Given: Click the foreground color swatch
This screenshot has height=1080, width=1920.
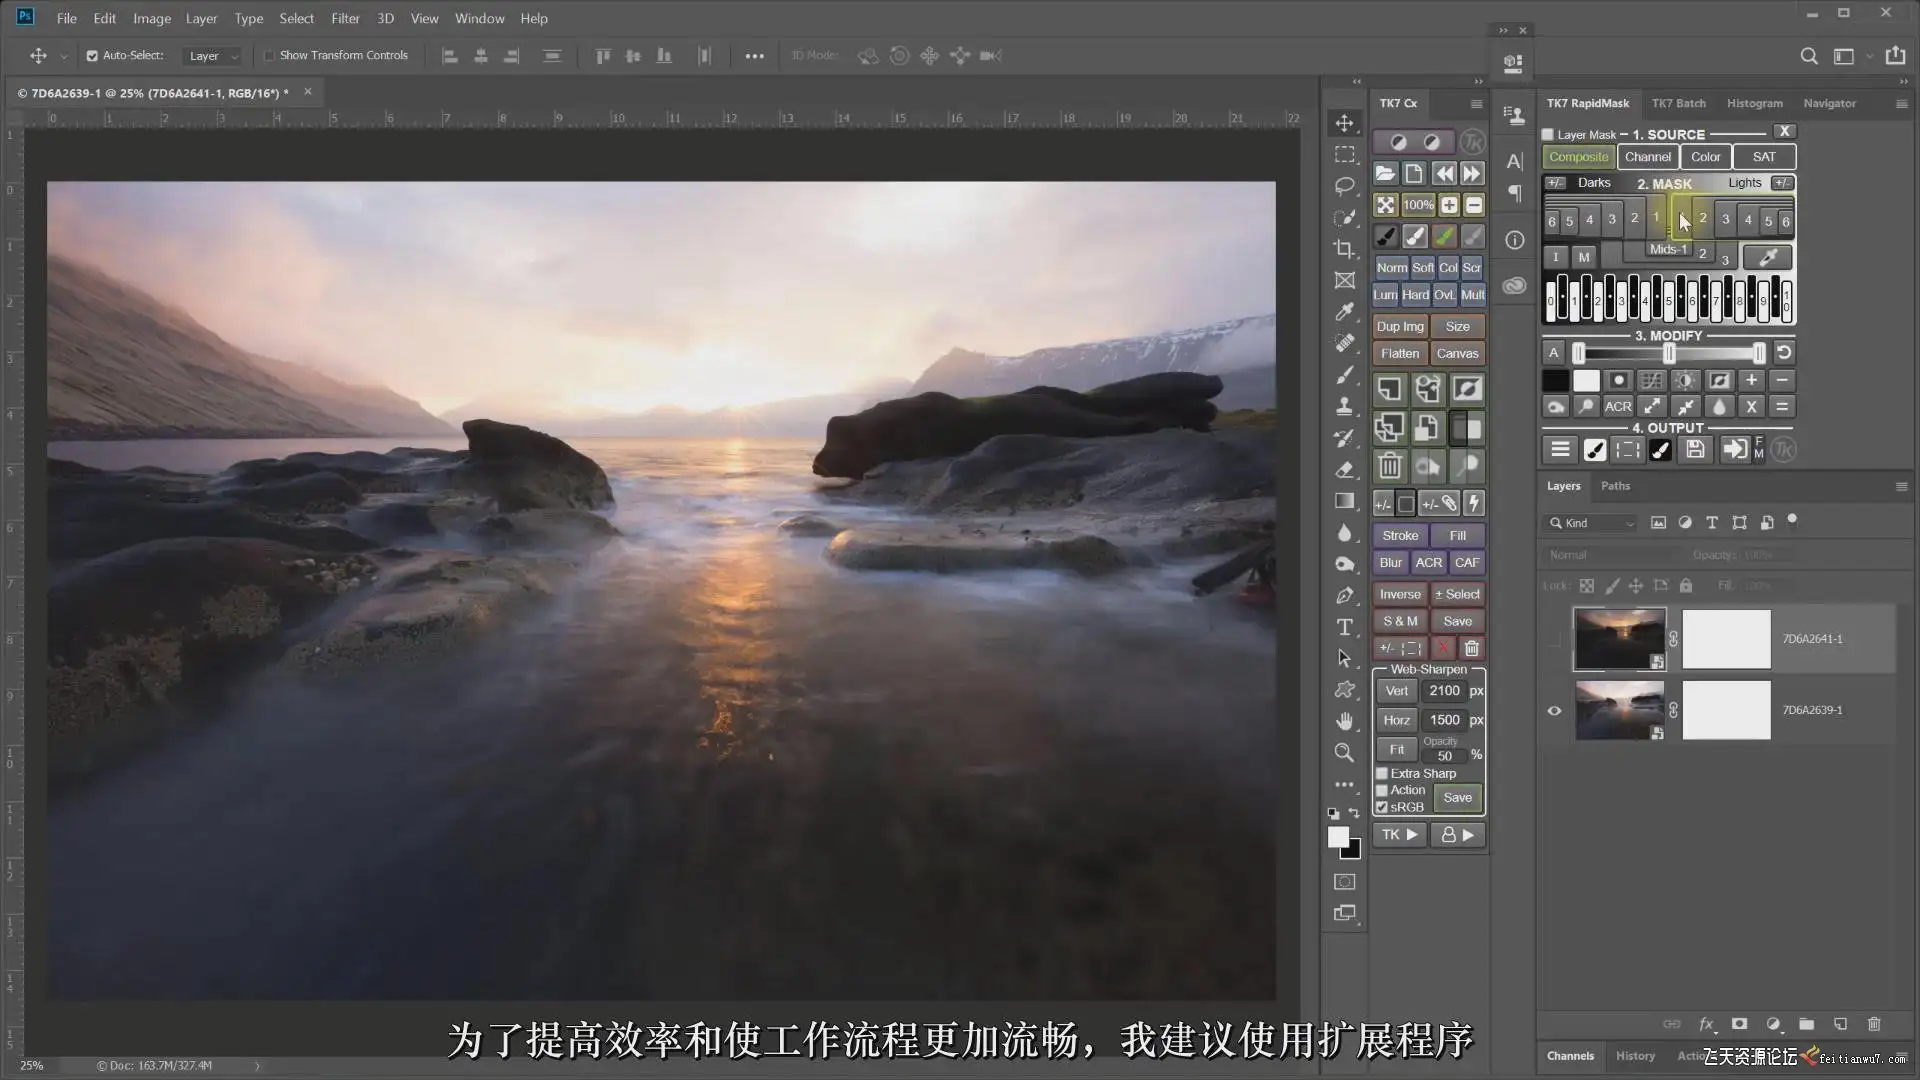Looking at the screenshot, I should (1337, 837).
